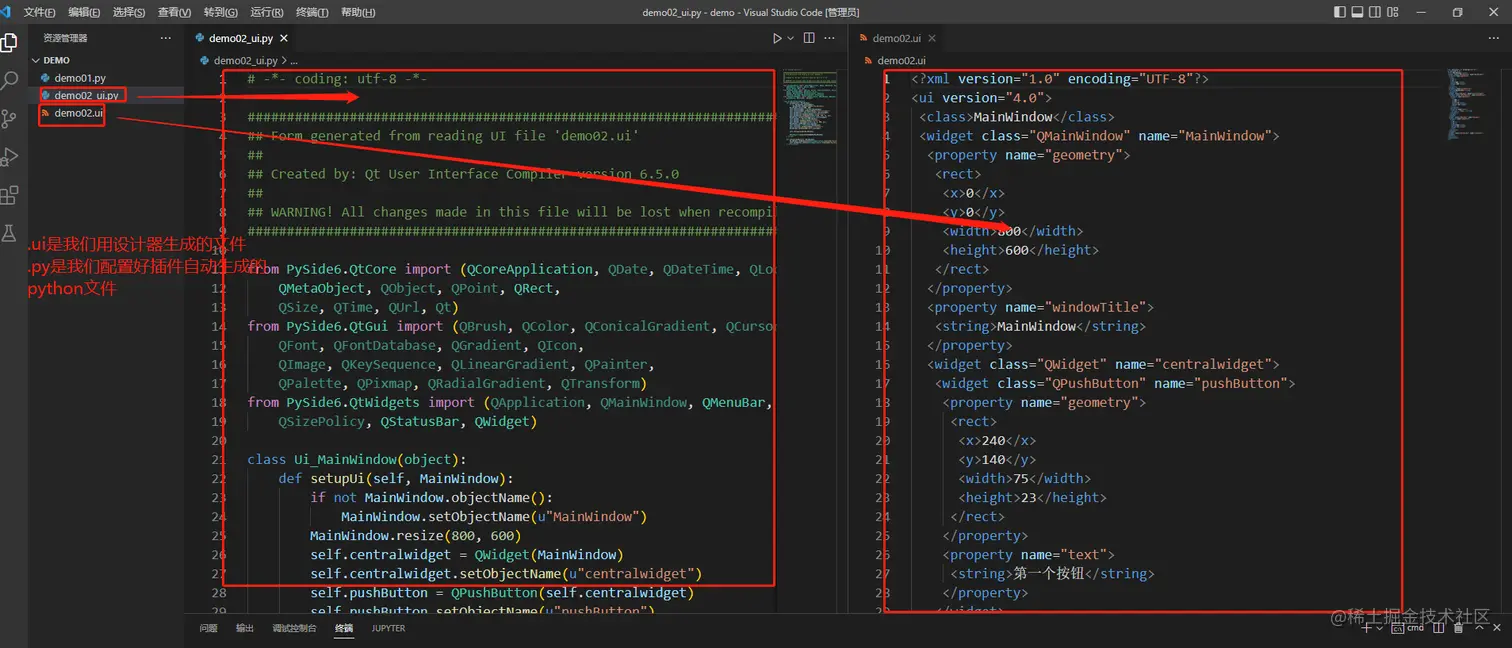Screen dimensions: 1512x648
Task: Click the '<ui version="4.0">' XML line
Action: (981, 97)
